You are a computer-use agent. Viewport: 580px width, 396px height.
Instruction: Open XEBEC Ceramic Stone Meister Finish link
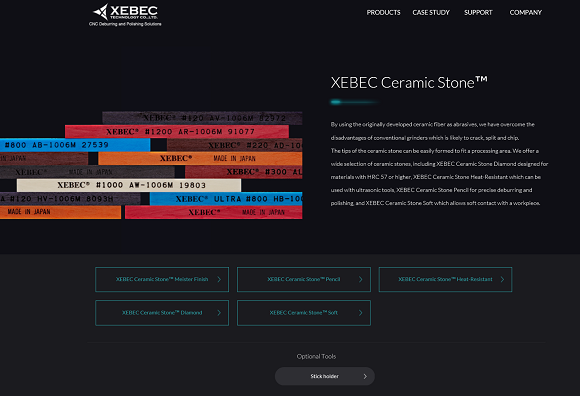coord(162,280)
